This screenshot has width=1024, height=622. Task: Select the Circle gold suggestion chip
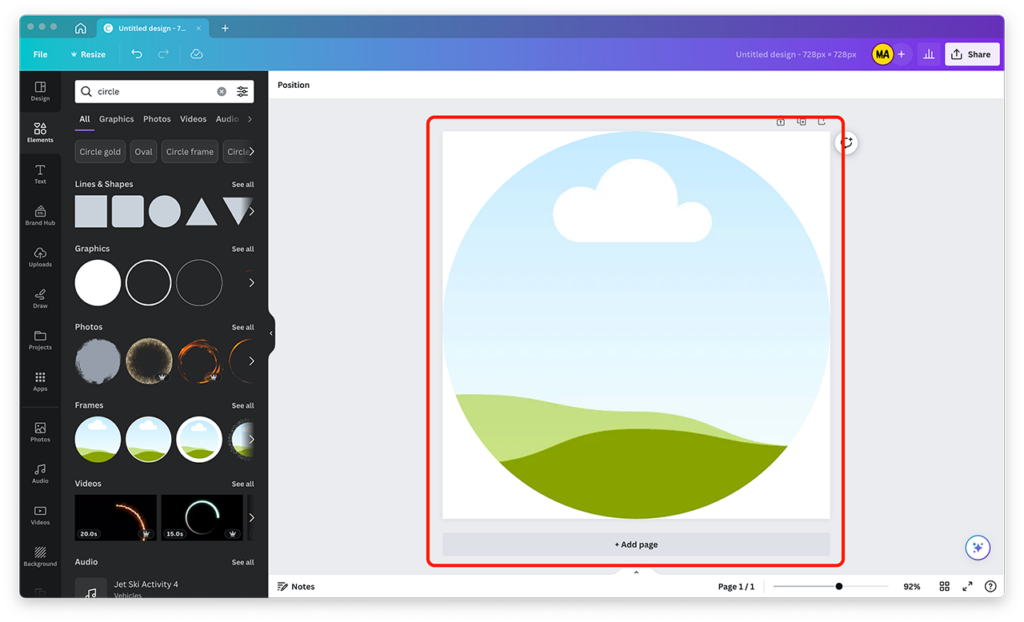(100, 152)
